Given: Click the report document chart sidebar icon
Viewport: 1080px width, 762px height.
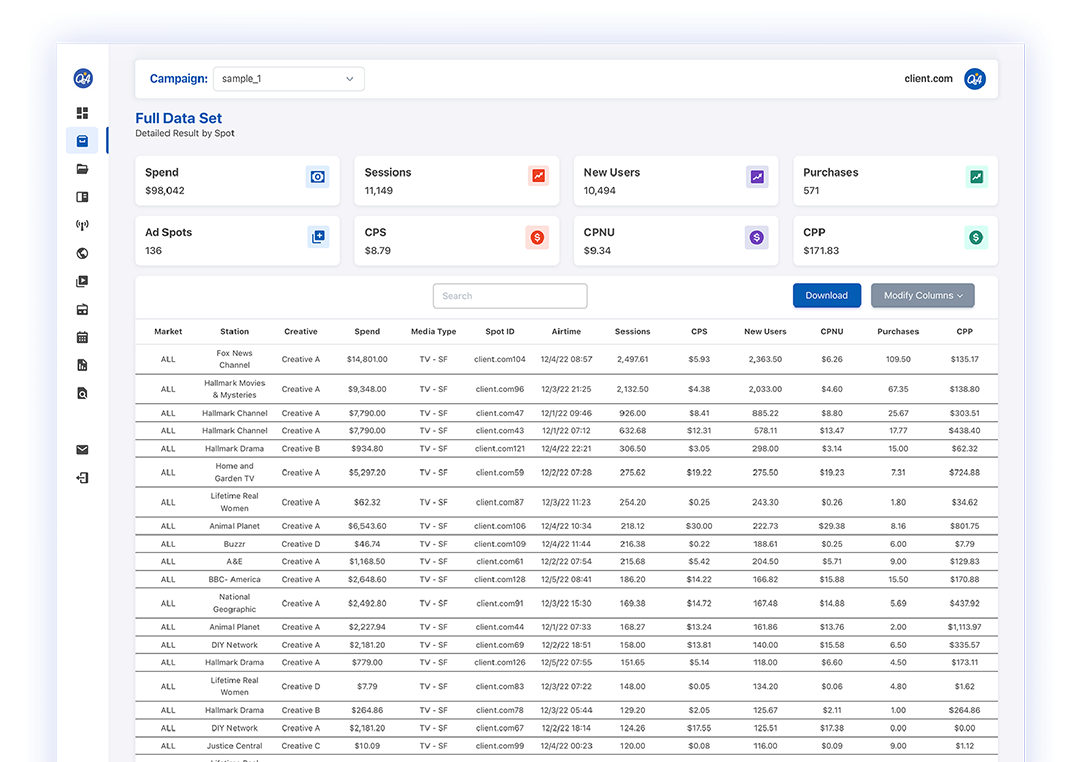Looking at the screenshot, I should click(82, 365).
